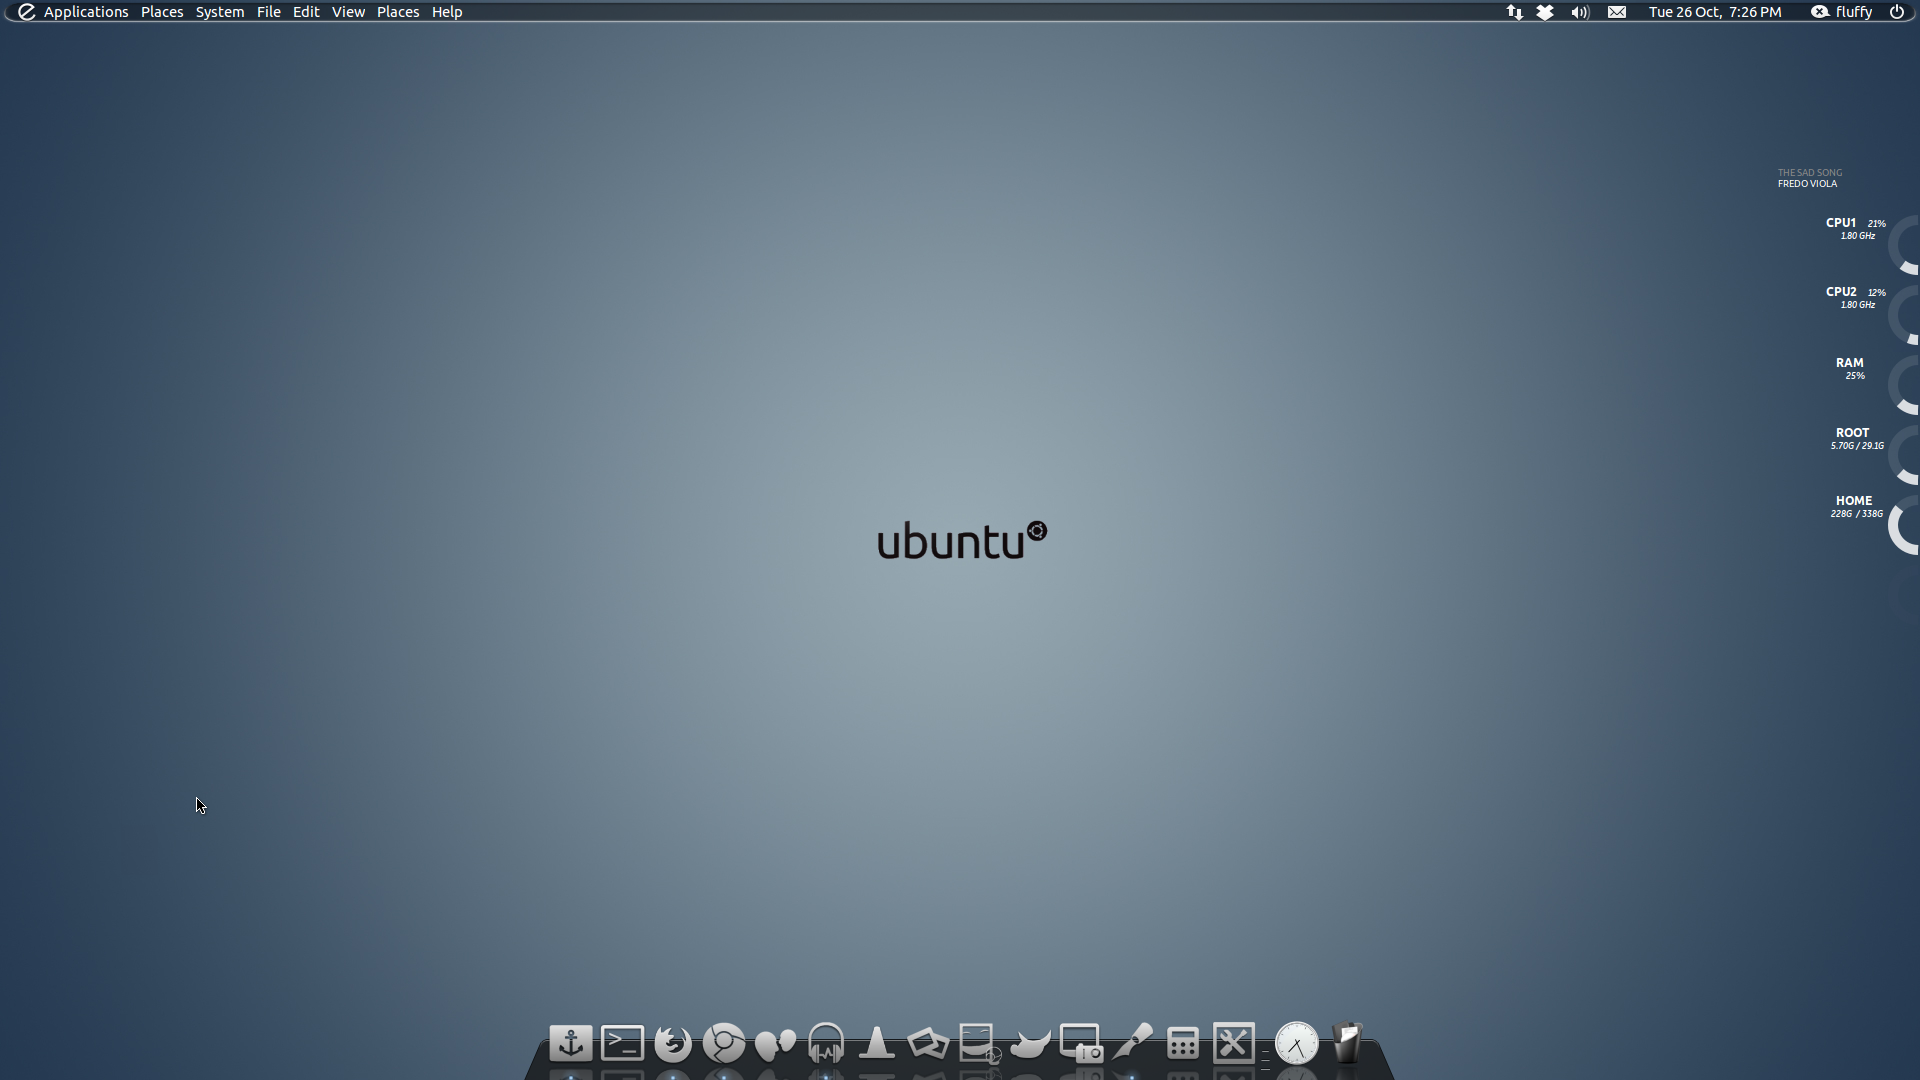
Task: Open the smiley face window dock icon
Action: [979, 1043]
